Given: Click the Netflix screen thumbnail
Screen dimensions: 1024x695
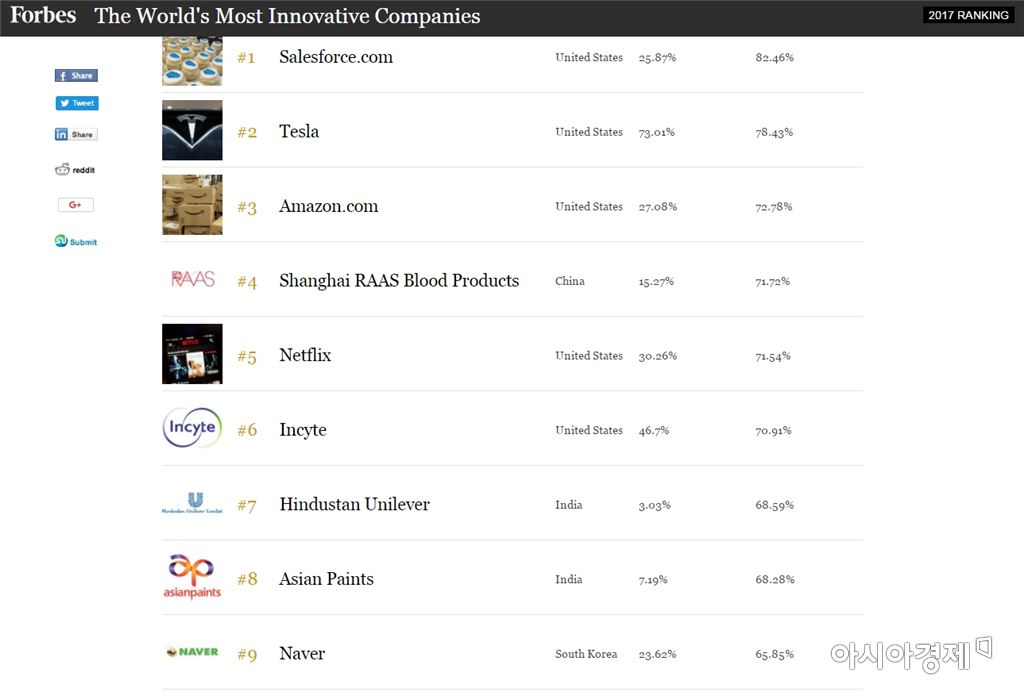Looking at the screenshot, I should 192,354.
